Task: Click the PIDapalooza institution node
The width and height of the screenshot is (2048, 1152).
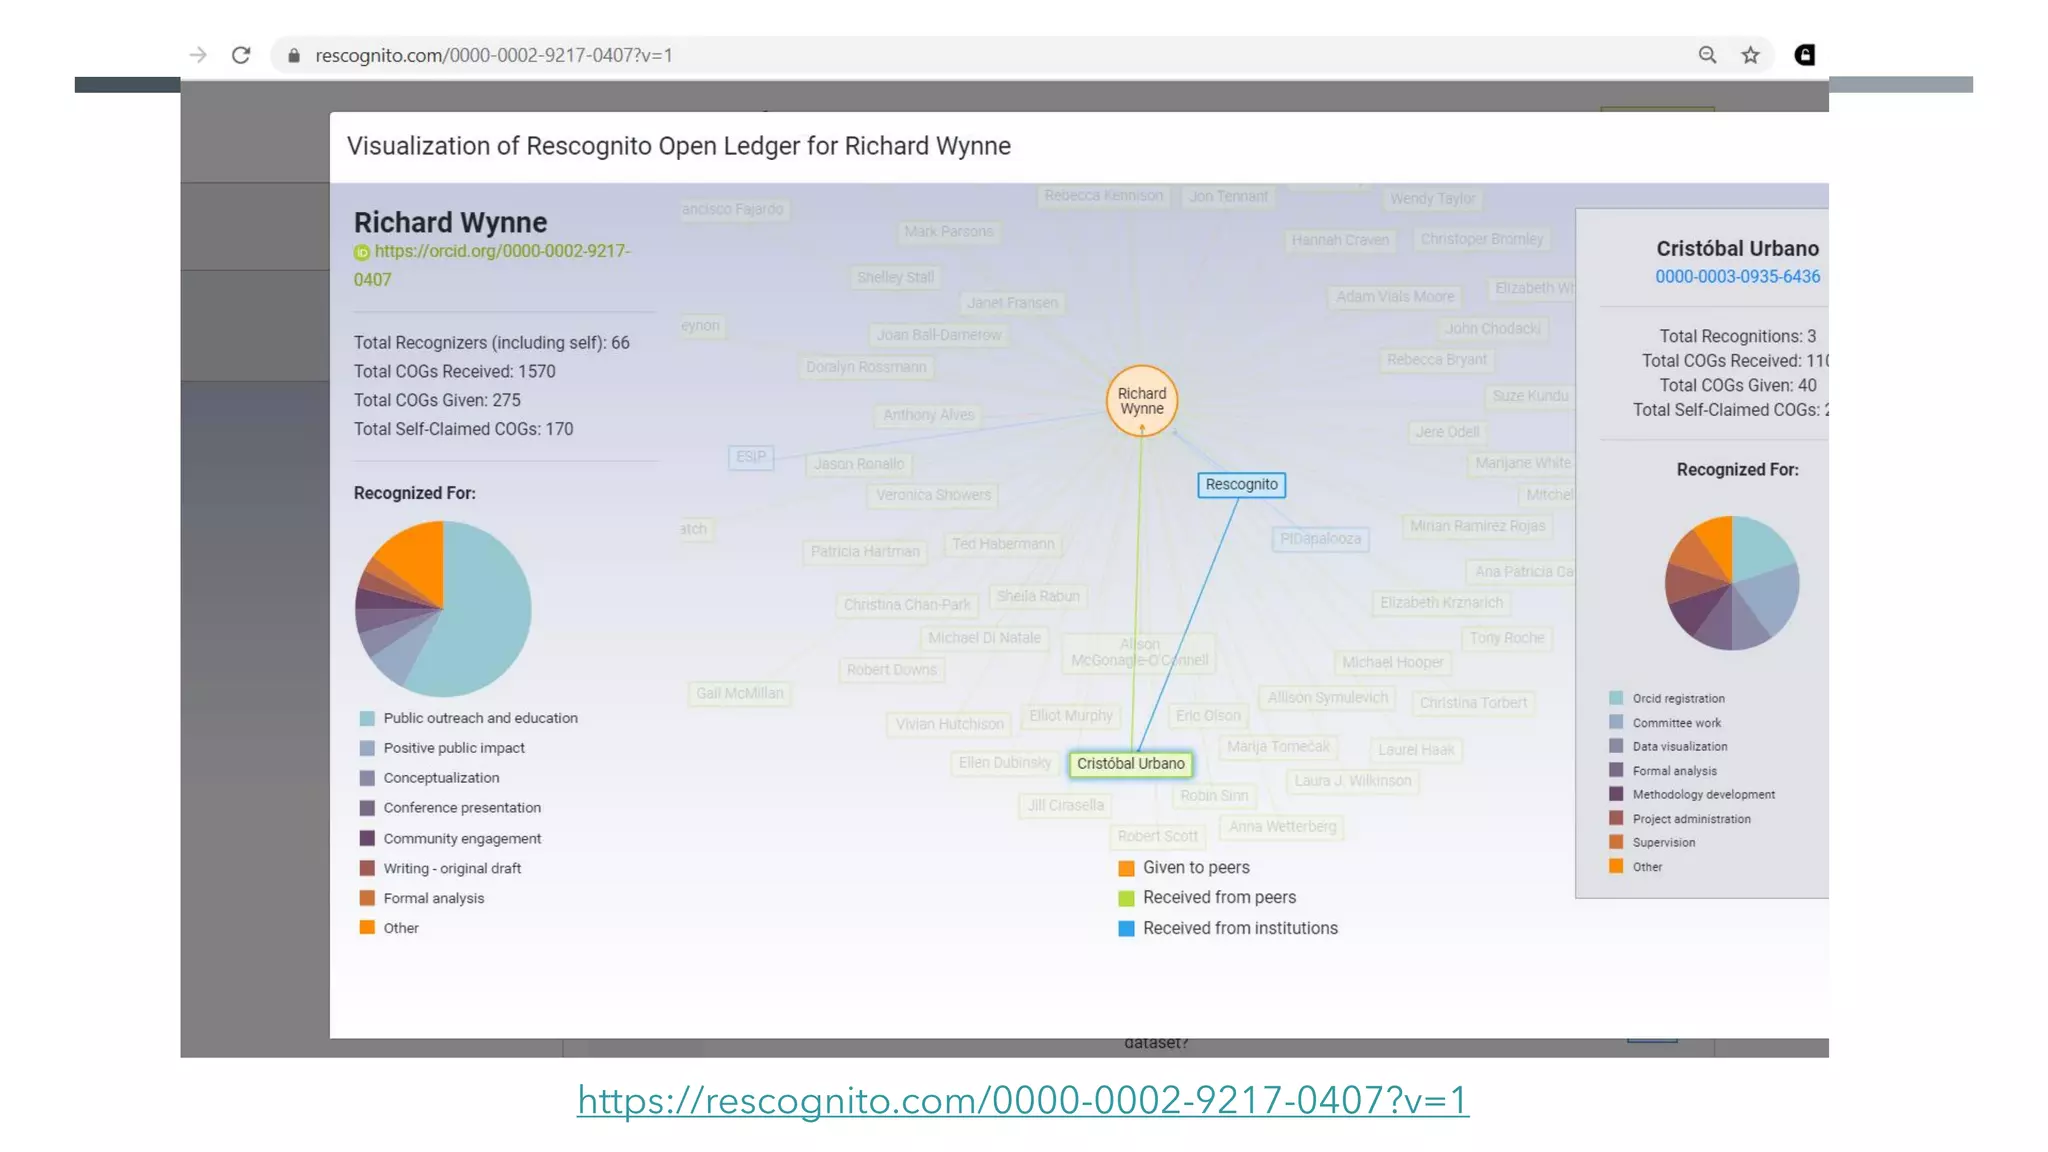Action: tap(1320, 539)
